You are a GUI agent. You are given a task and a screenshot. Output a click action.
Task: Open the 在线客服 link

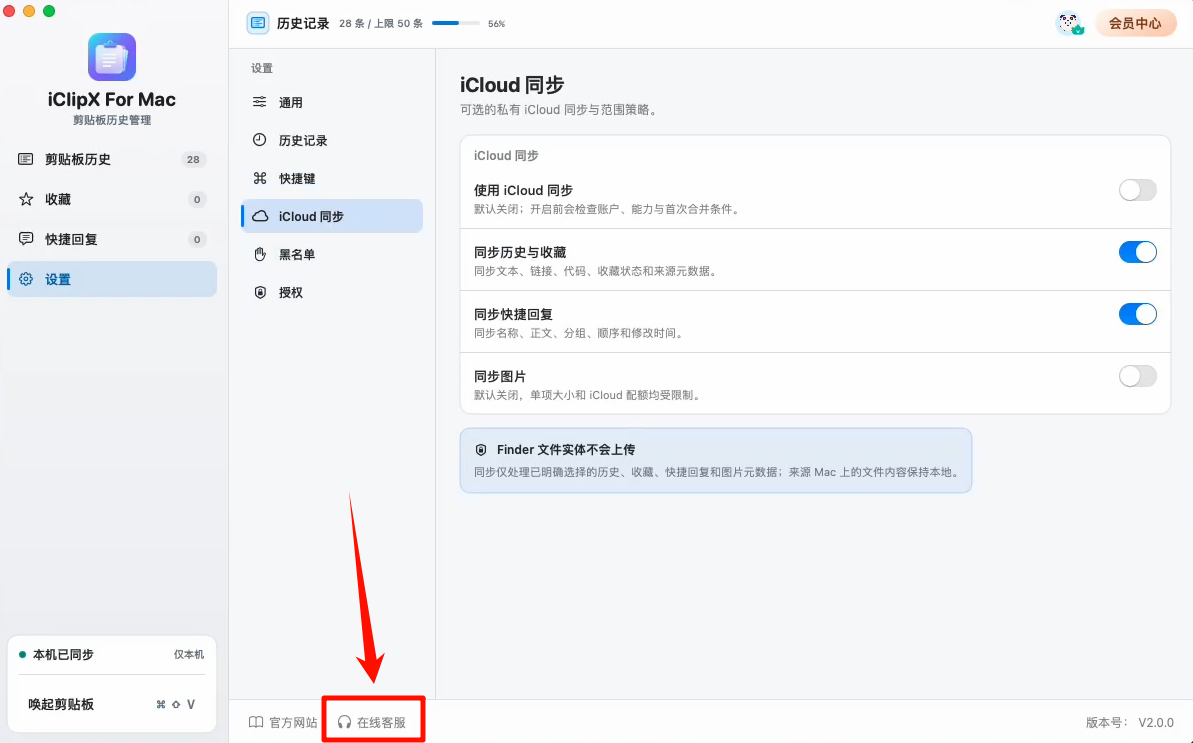coord(372,722)
